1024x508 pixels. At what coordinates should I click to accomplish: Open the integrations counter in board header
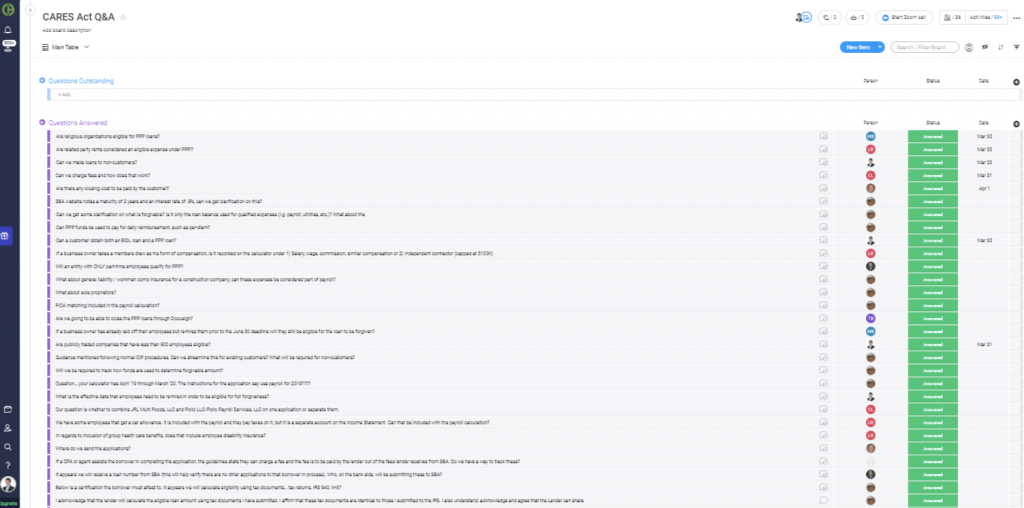coord(831,18)
